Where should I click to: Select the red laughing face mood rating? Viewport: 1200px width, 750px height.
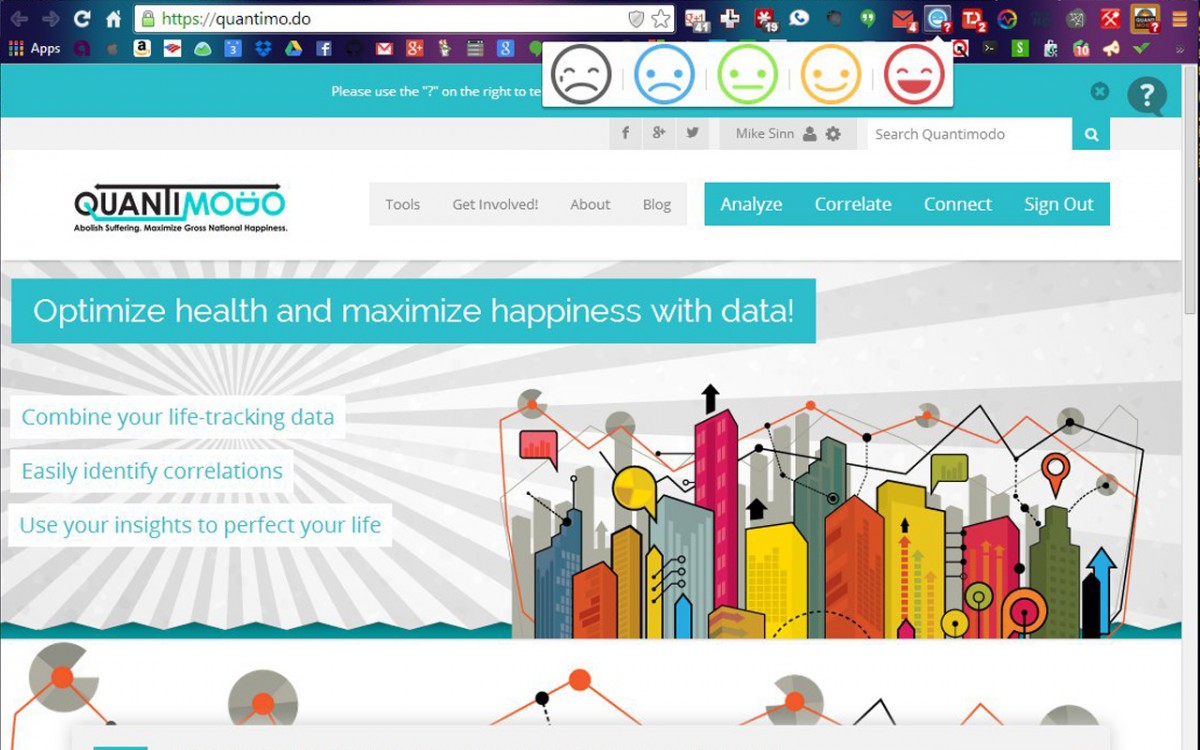pos(914,75)
